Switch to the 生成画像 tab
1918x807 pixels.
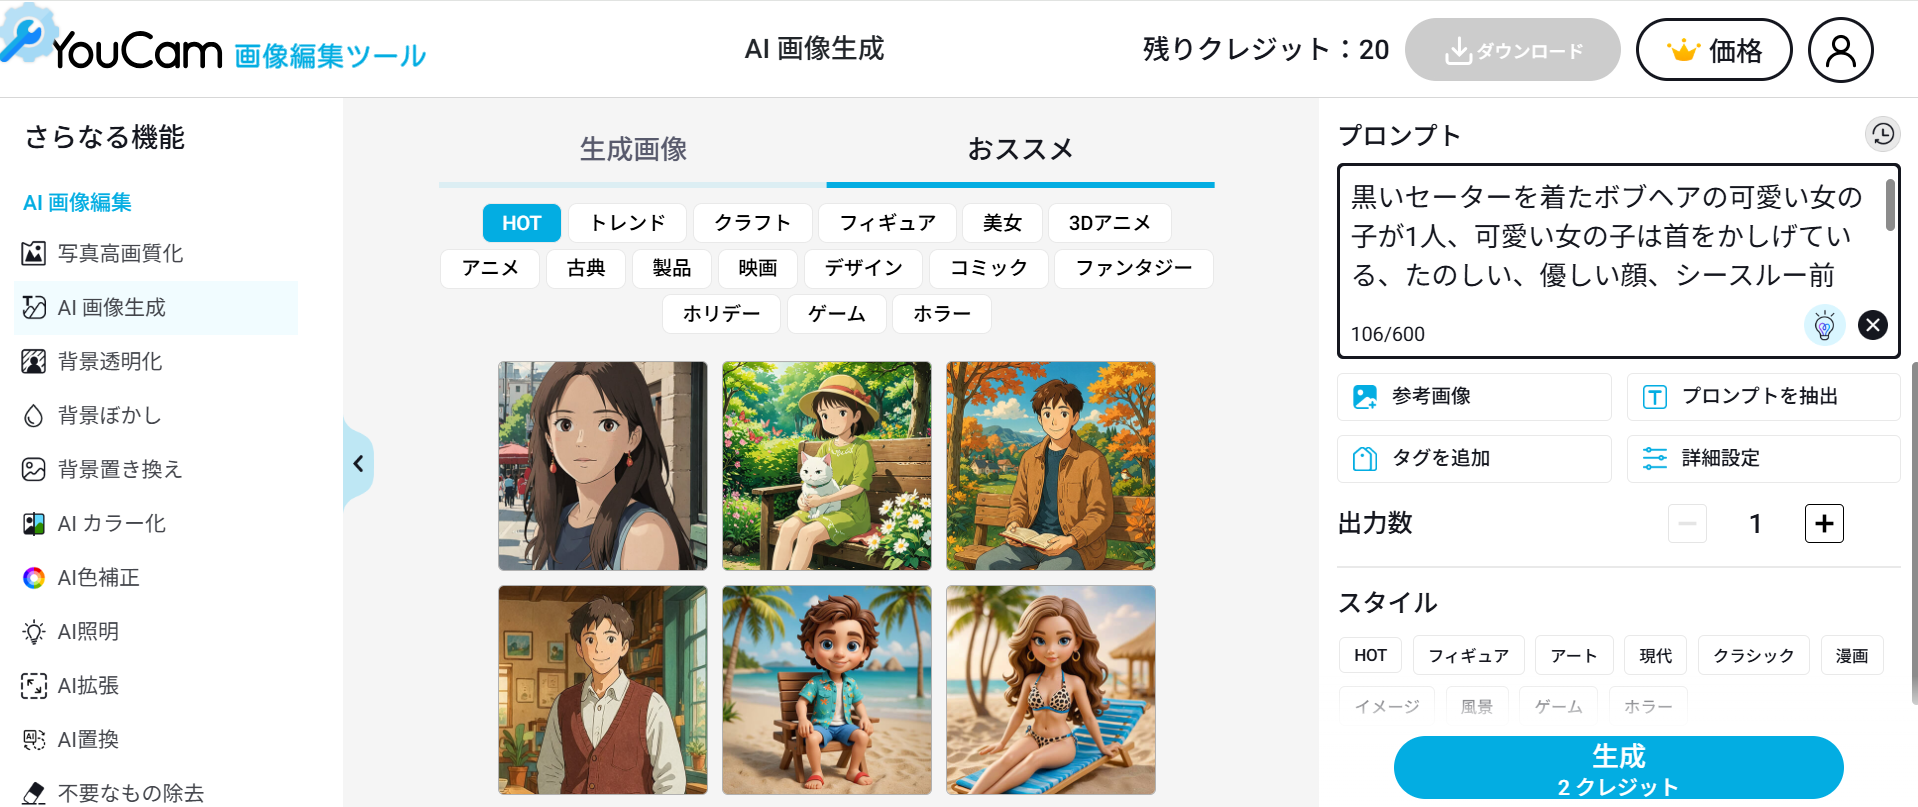tap(633, 150)
